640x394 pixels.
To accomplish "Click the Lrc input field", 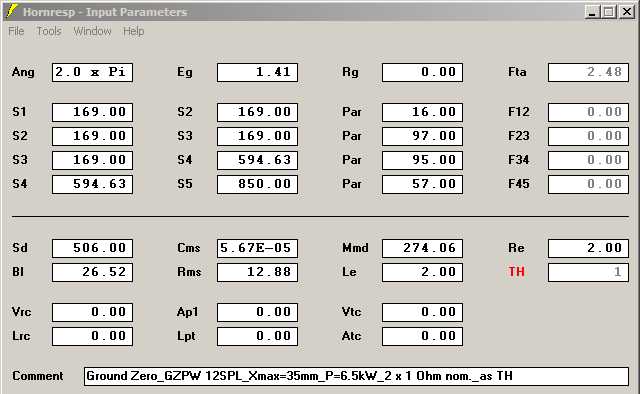I will point(92,336).
